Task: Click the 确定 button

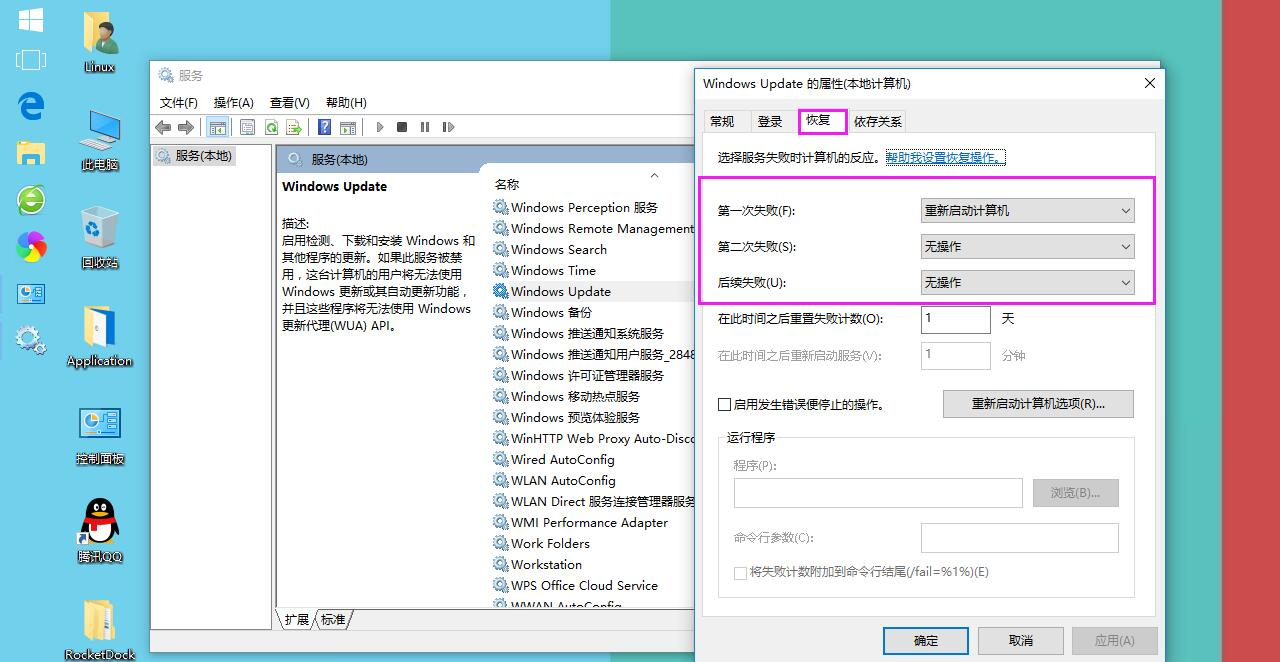Action: click(926, 641)
